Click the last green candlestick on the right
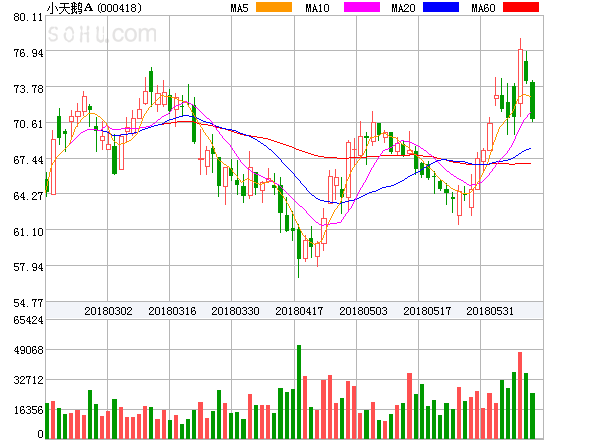Viewport: 600px width, 440px height. click(532, 100)
